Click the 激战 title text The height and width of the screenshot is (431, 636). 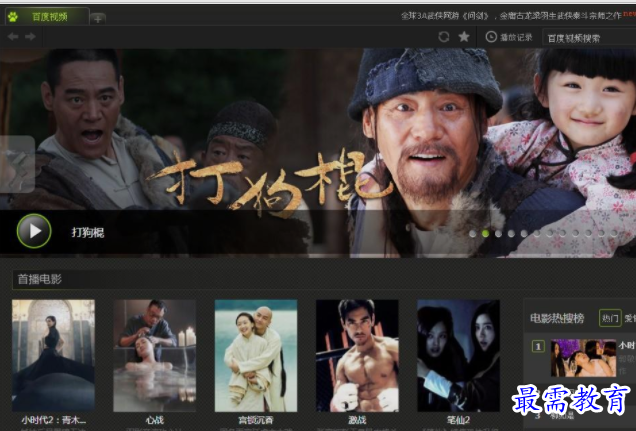coord(357,420)
